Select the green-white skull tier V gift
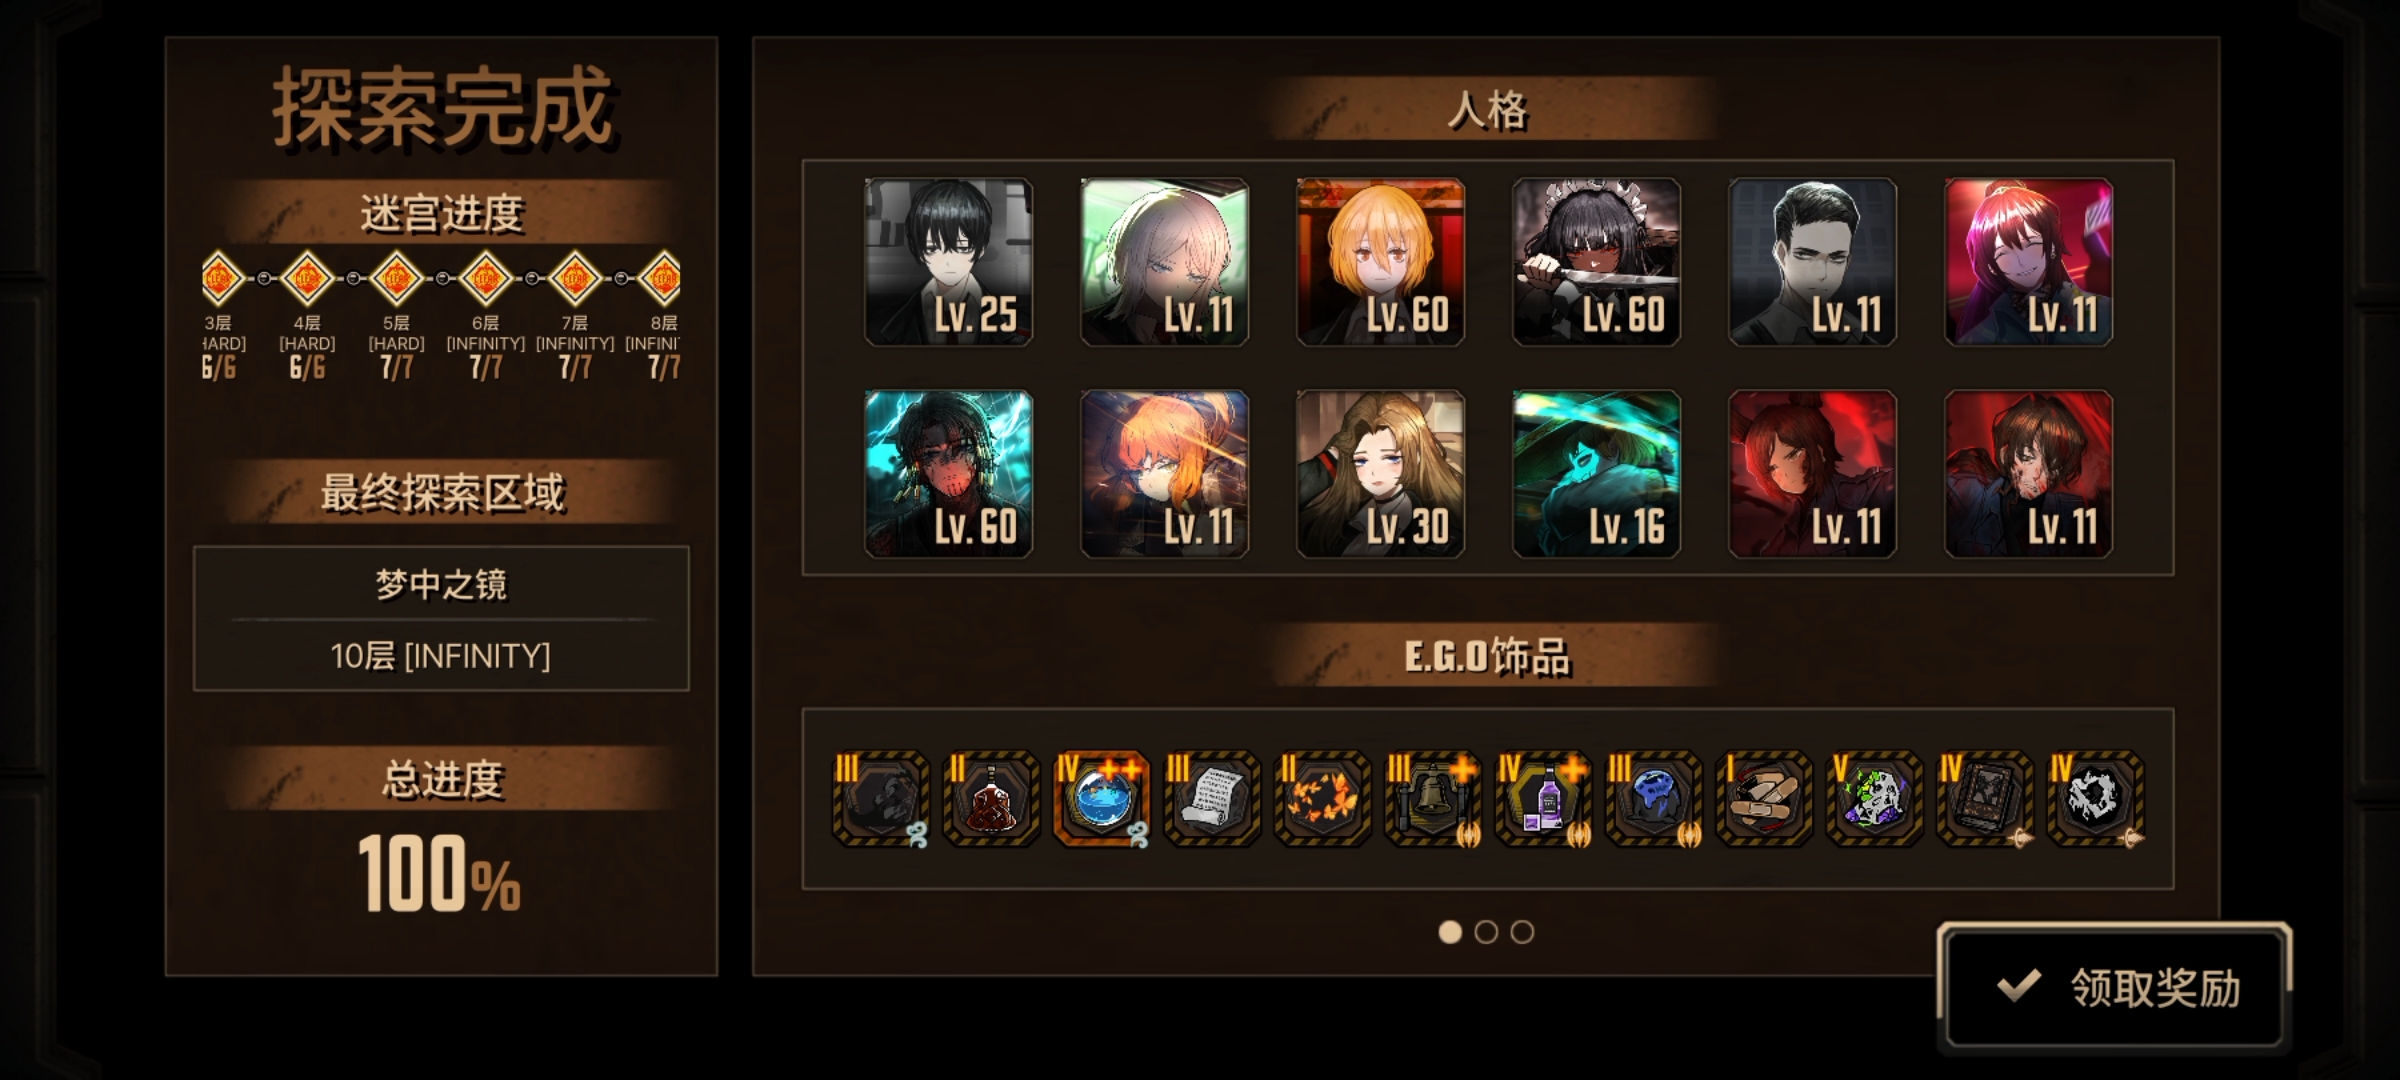This screenshot has width=2400, height=1080. pos(1874,799)
